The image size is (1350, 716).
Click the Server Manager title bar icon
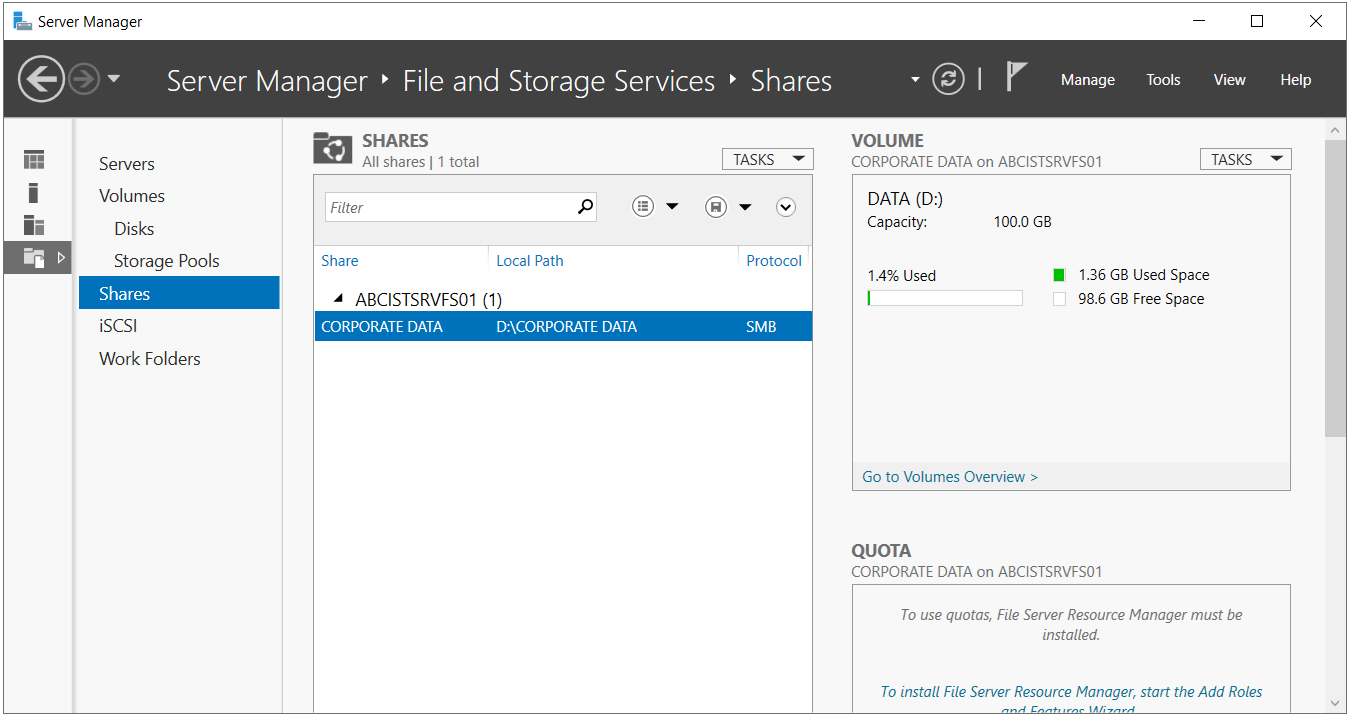[22, 21]
